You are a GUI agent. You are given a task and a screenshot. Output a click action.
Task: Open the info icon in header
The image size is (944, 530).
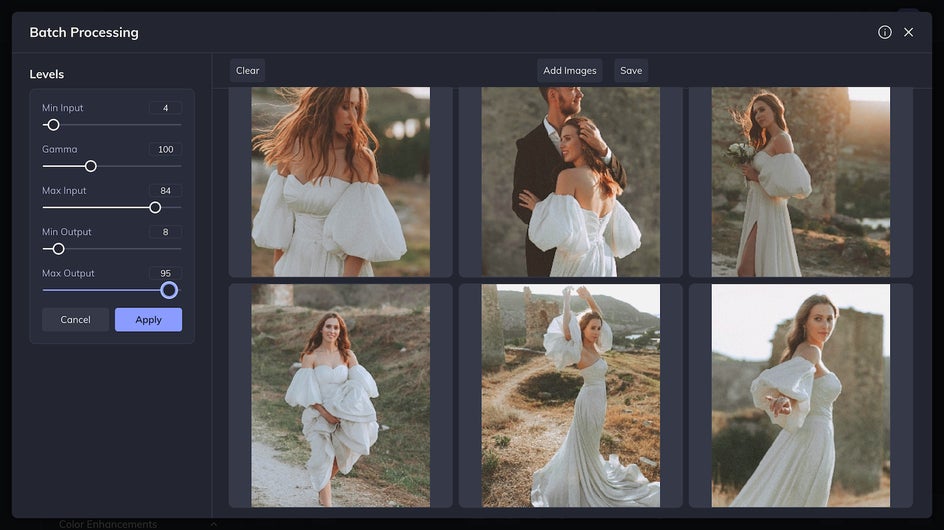point(884,33)
